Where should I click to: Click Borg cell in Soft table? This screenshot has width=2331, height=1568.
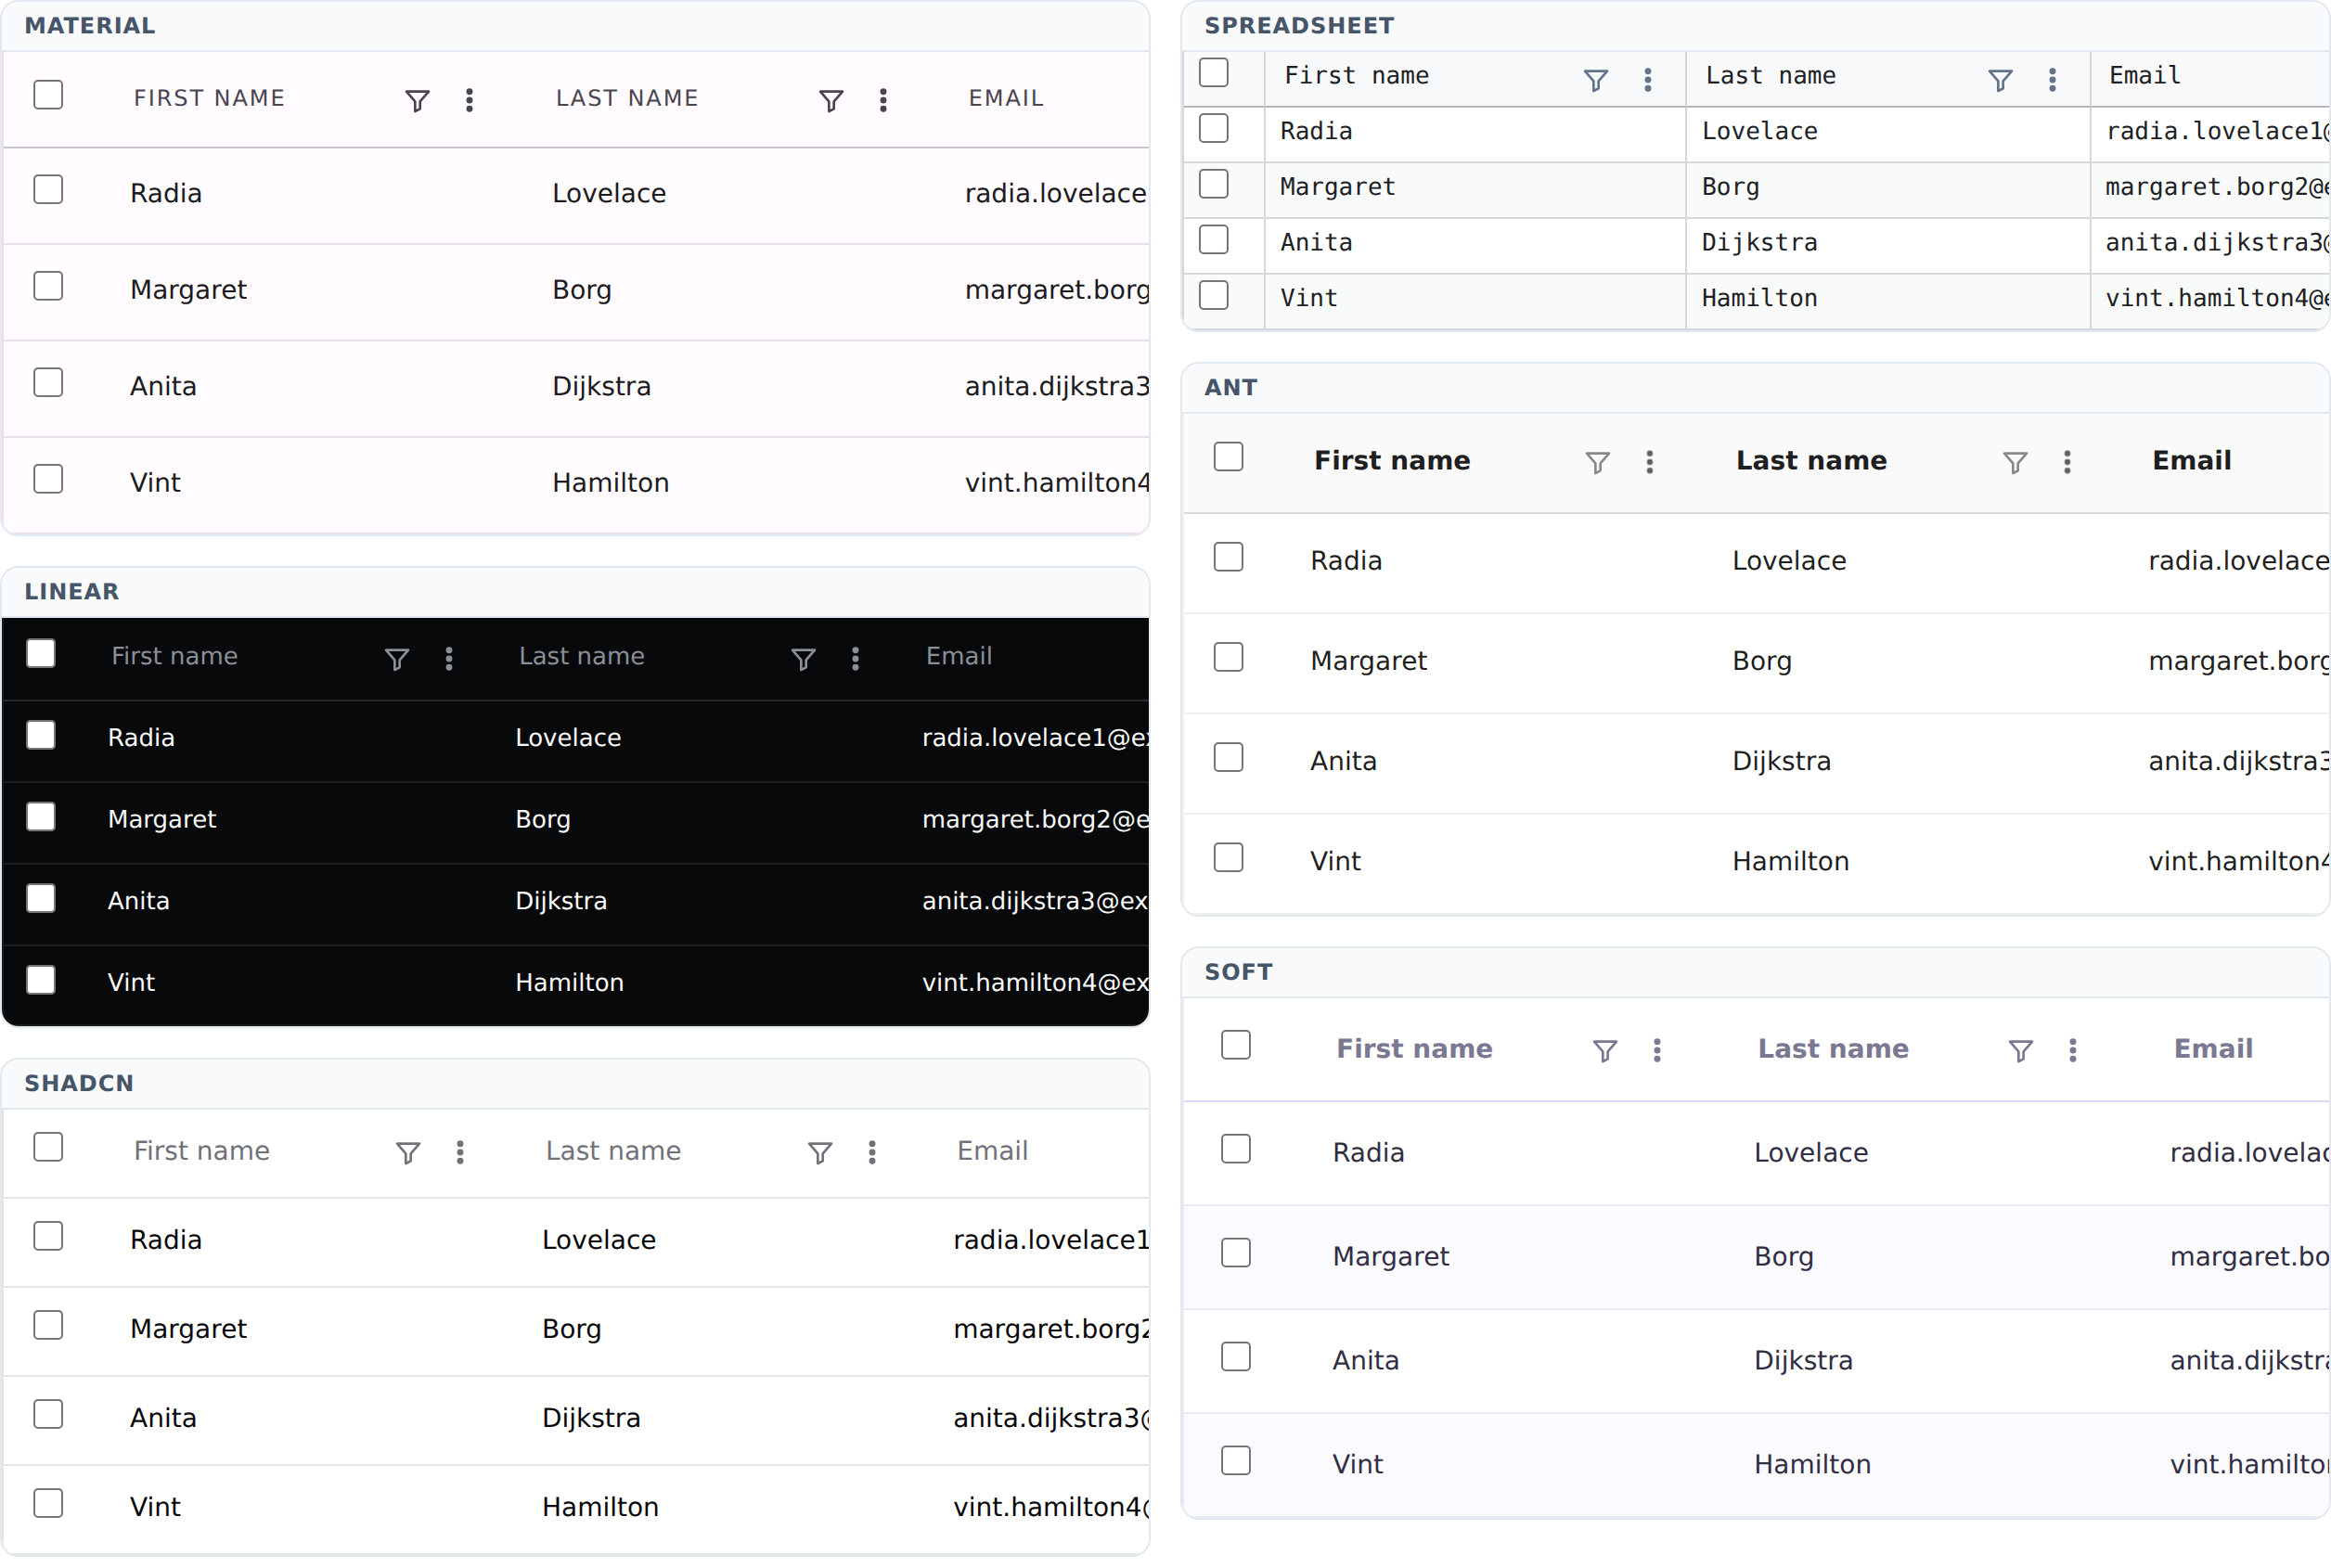[x=1784, y=1257]
